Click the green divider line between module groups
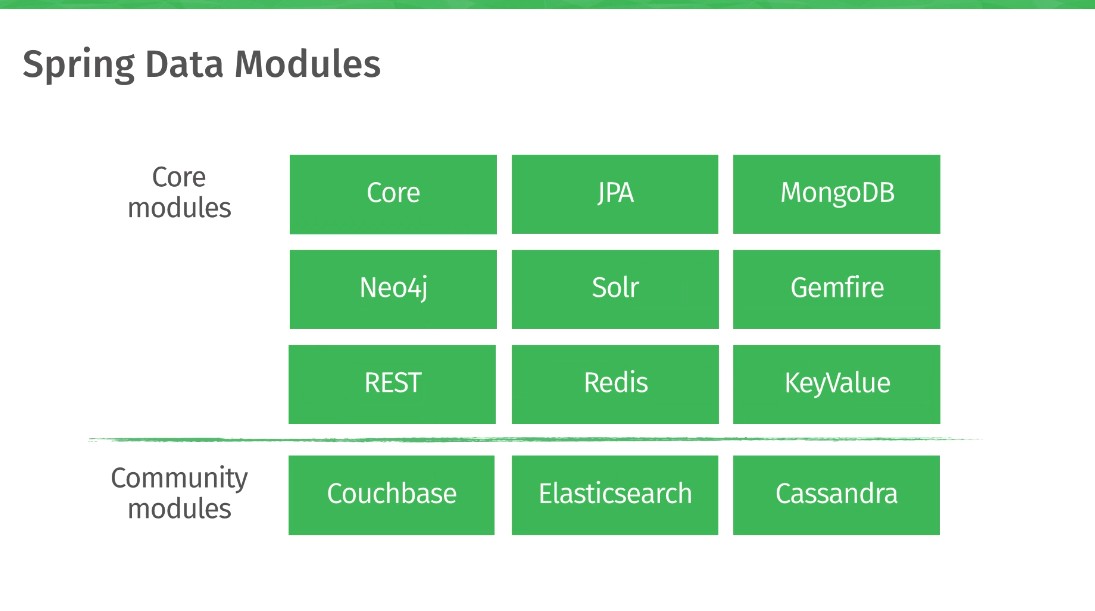Viewport: 1095px width, 611px height. click(535, 439)
